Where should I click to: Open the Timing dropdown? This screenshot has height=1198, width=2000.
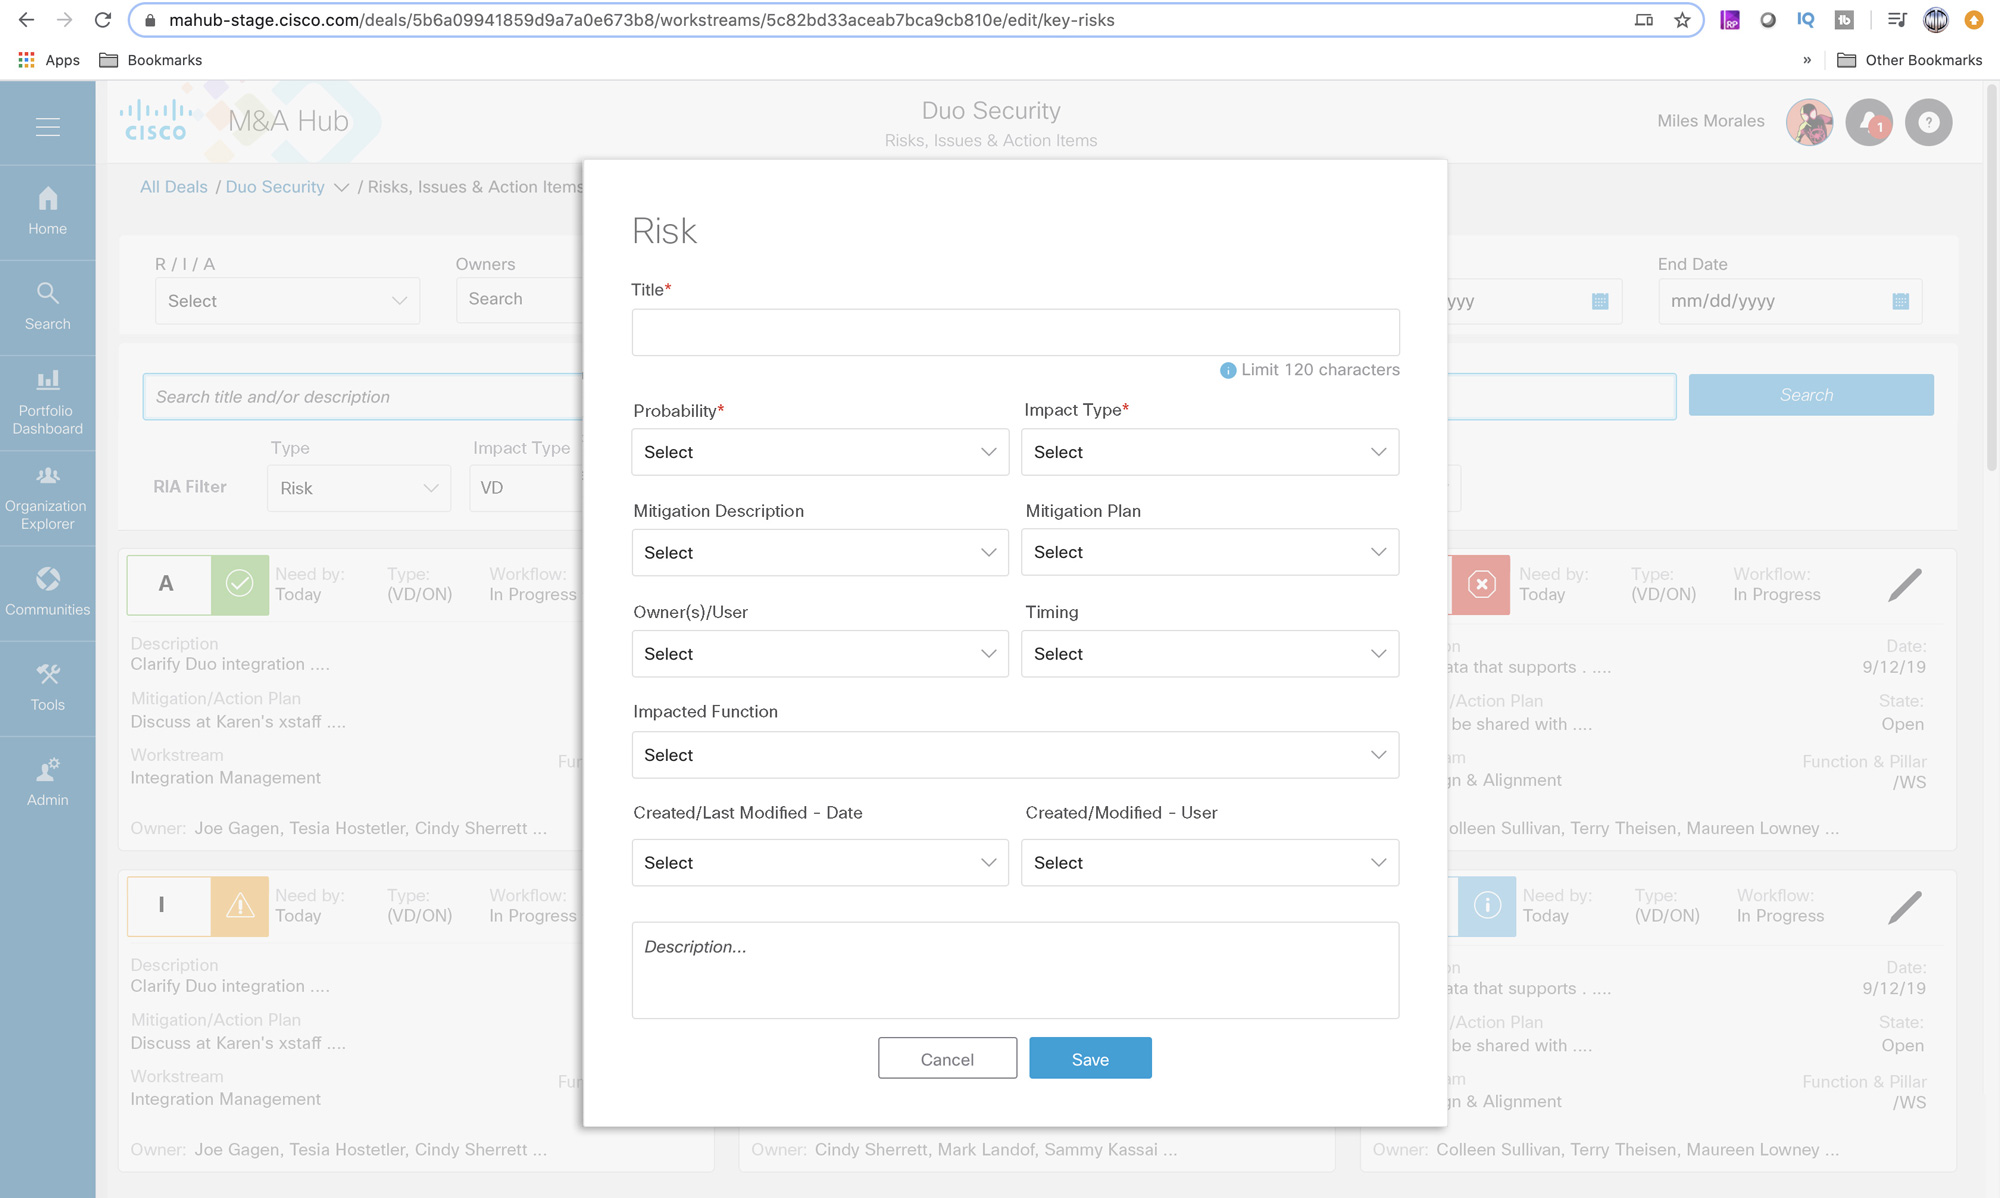[1210, 654]
